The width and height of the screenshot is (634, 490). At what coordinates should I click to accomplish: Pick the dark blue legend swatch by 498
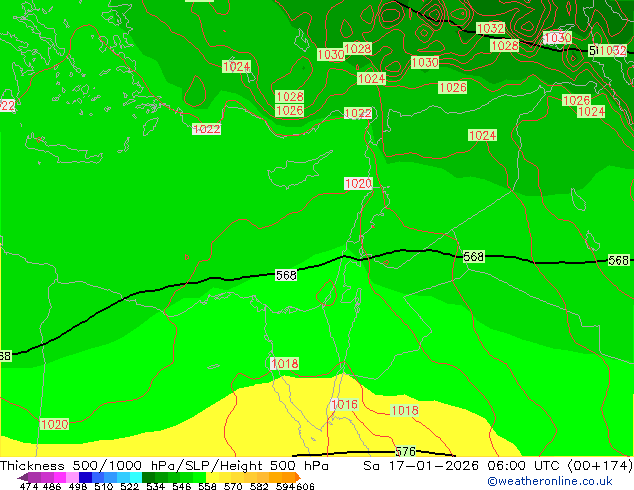click(85, 477)
